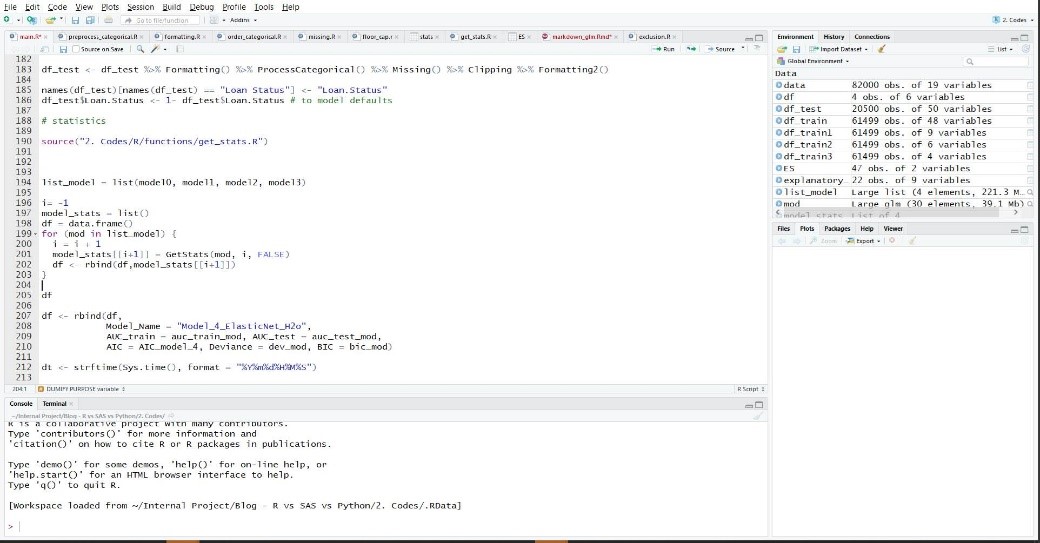Click Compile Report notebook icon
Image resolution: width=1040 pixels, height=543 pixels.
point(180,49)
